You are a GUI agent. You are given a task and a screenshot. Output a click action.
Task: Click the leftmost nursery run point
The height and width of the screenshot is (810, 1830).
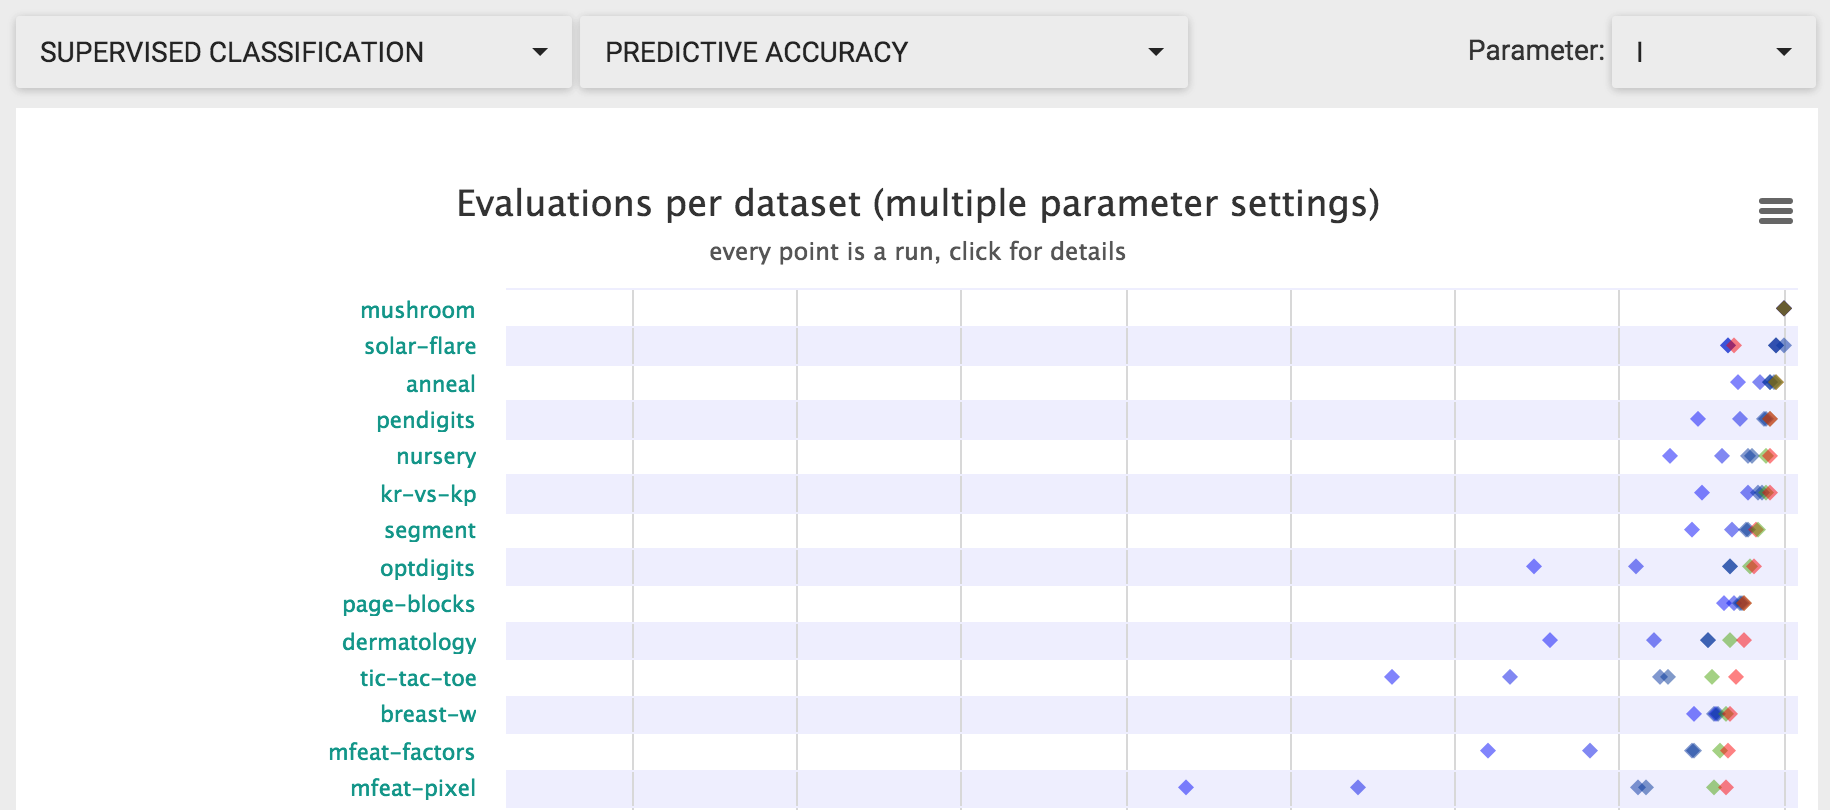tap(1670, 456)
